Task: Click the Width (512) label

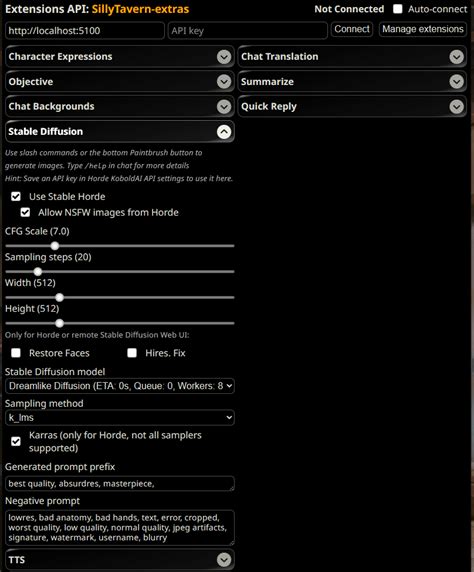Action: pos(30,283)
